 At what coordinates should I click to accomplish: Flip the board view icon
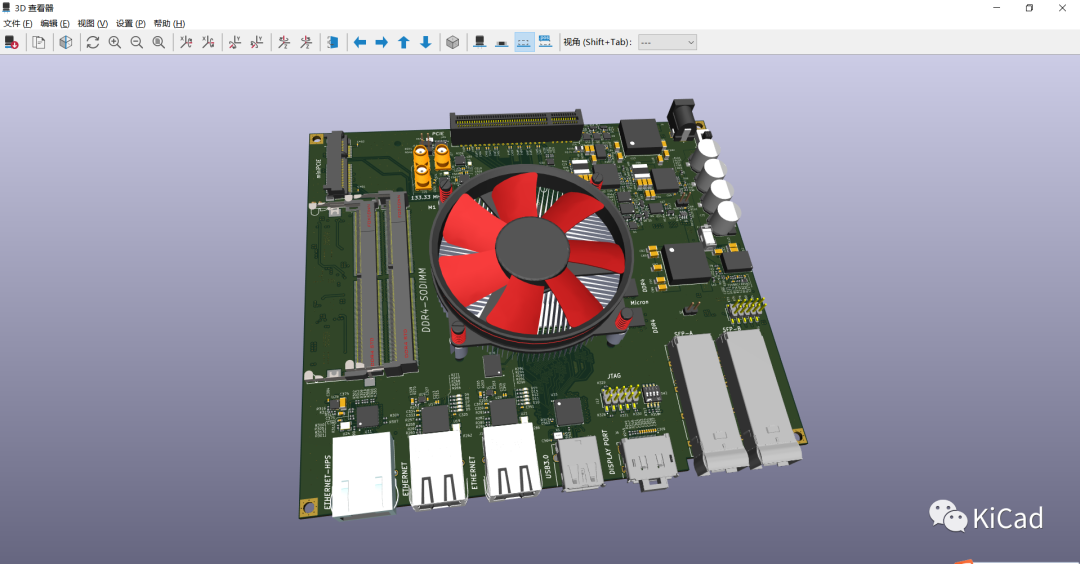click(x=333, y=42)
